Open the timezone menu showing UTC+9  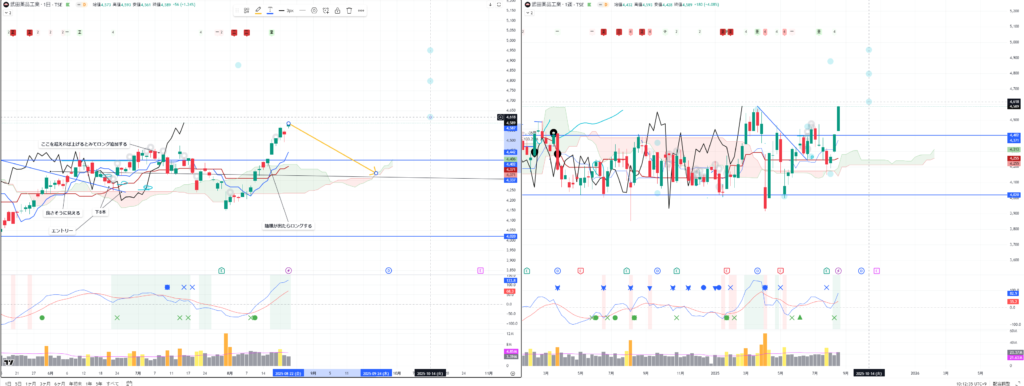point(971,383)
